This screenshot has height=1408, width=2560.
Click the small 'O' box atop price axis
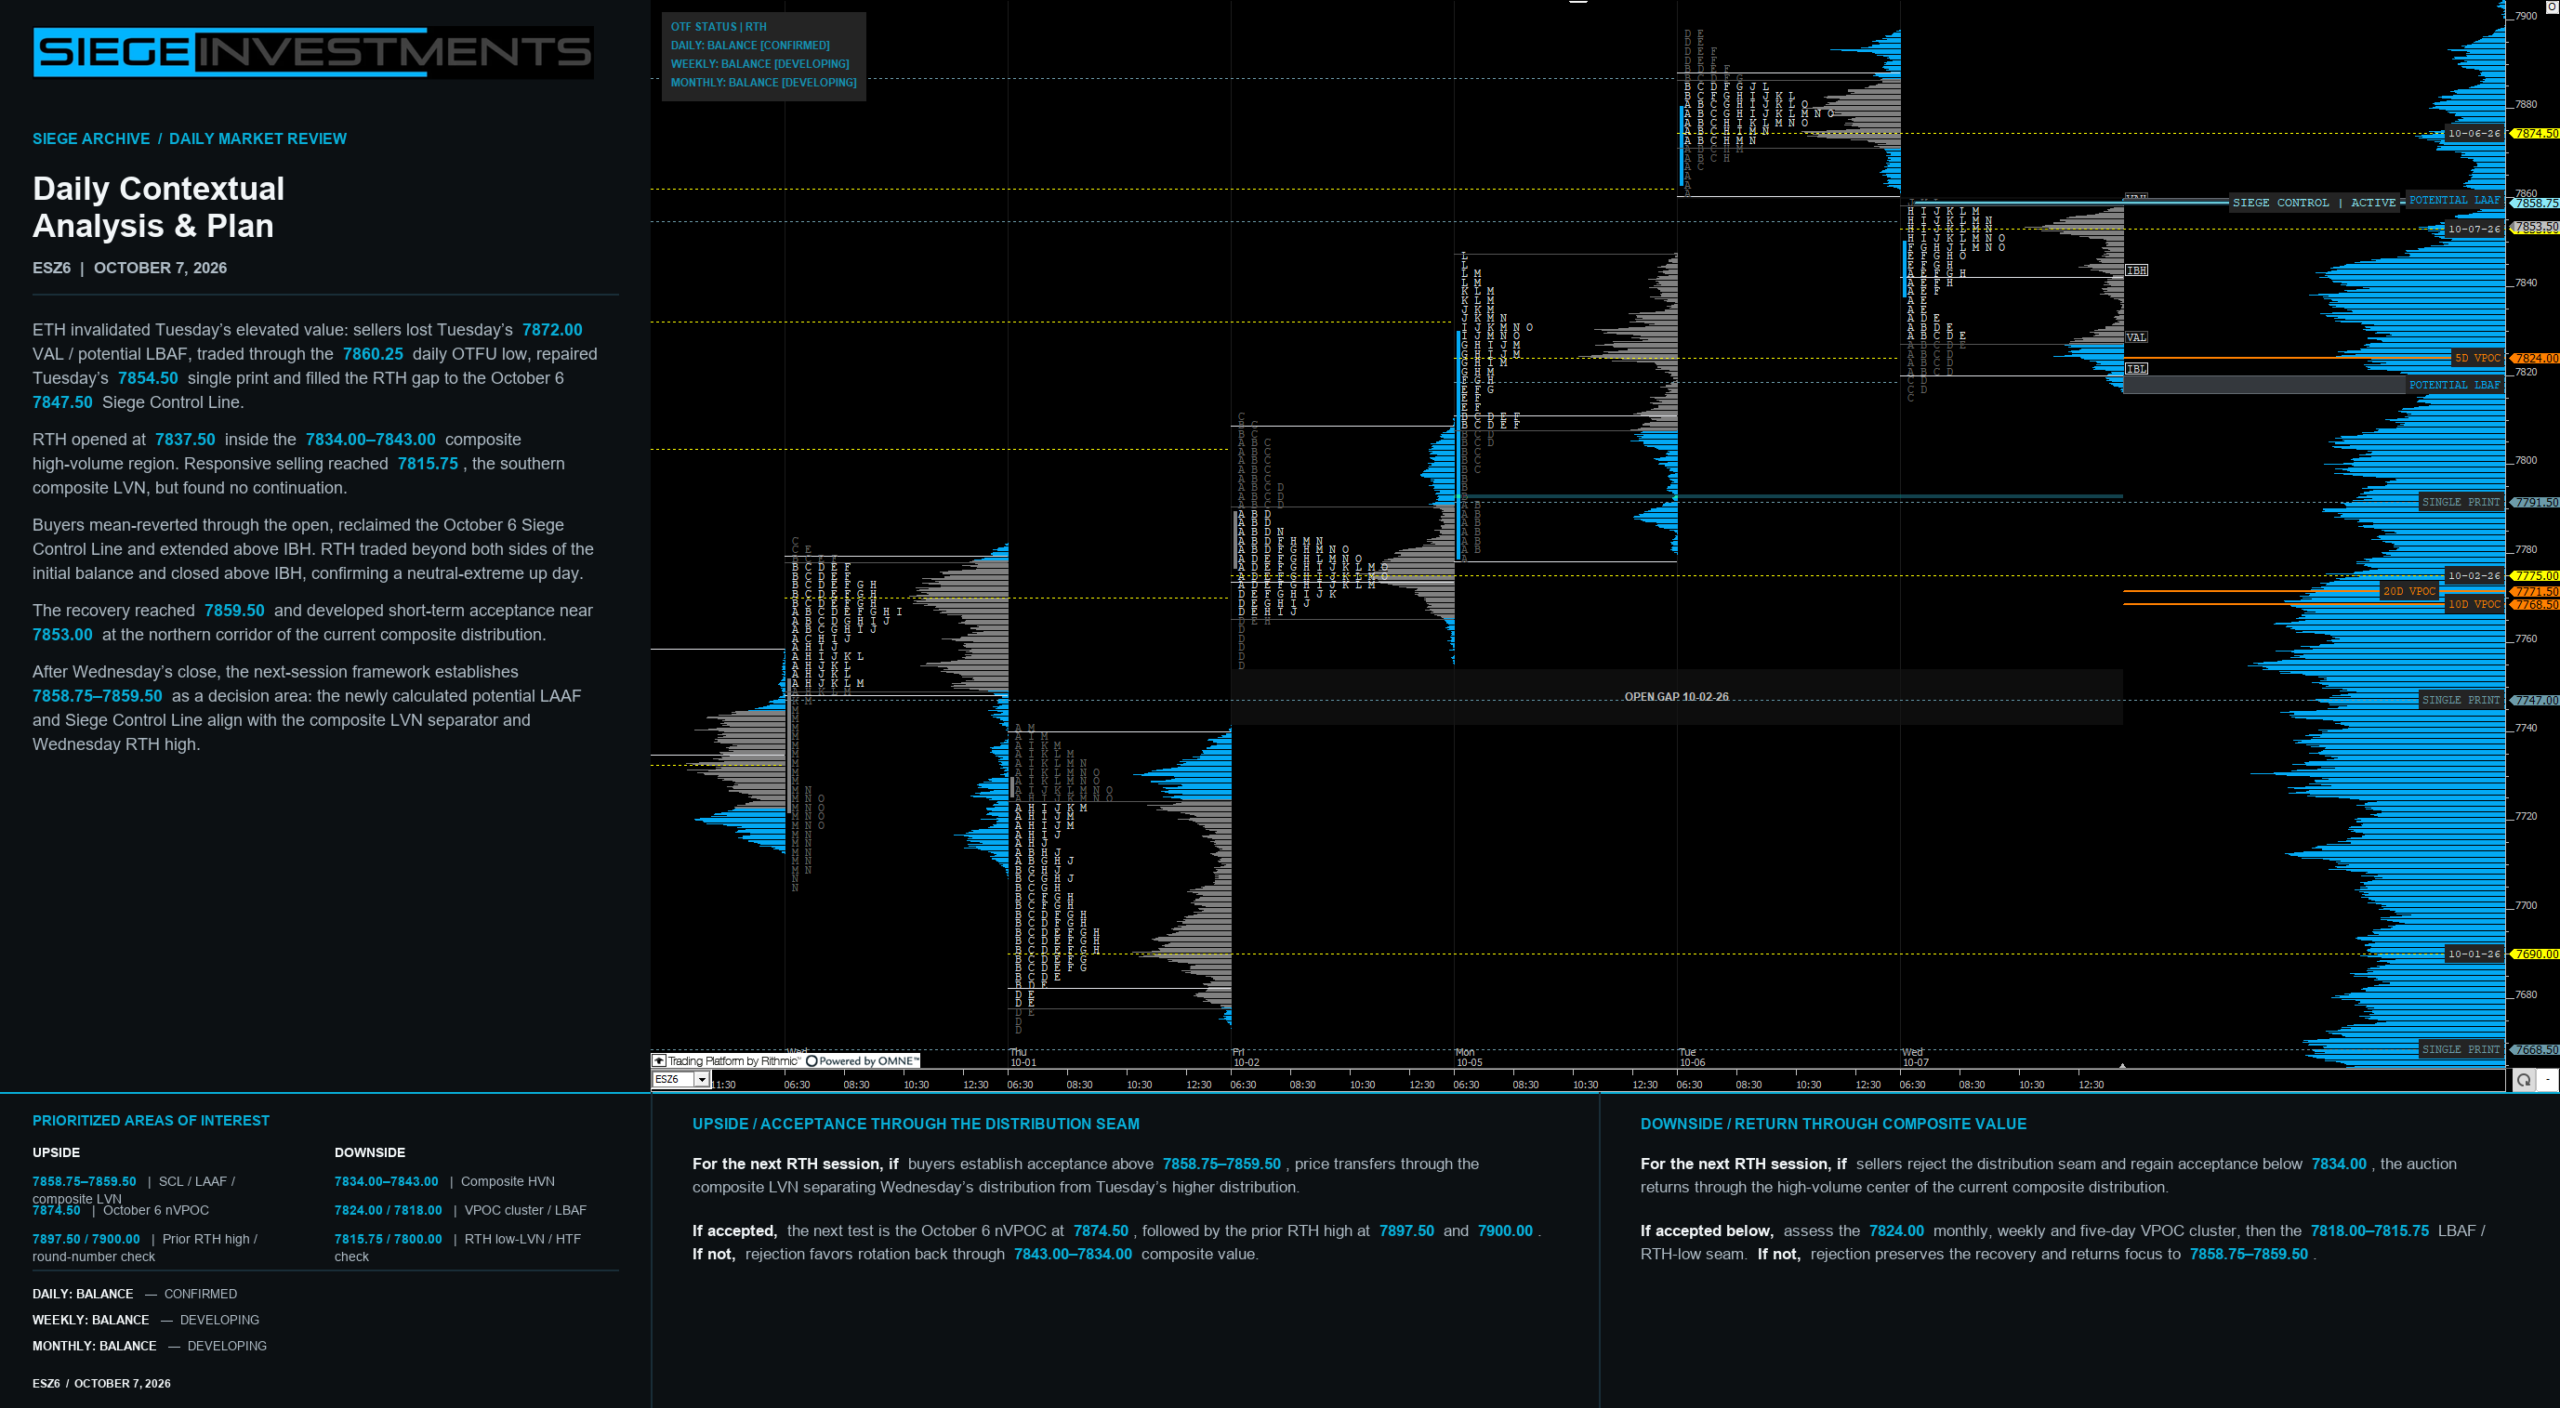2551,6
